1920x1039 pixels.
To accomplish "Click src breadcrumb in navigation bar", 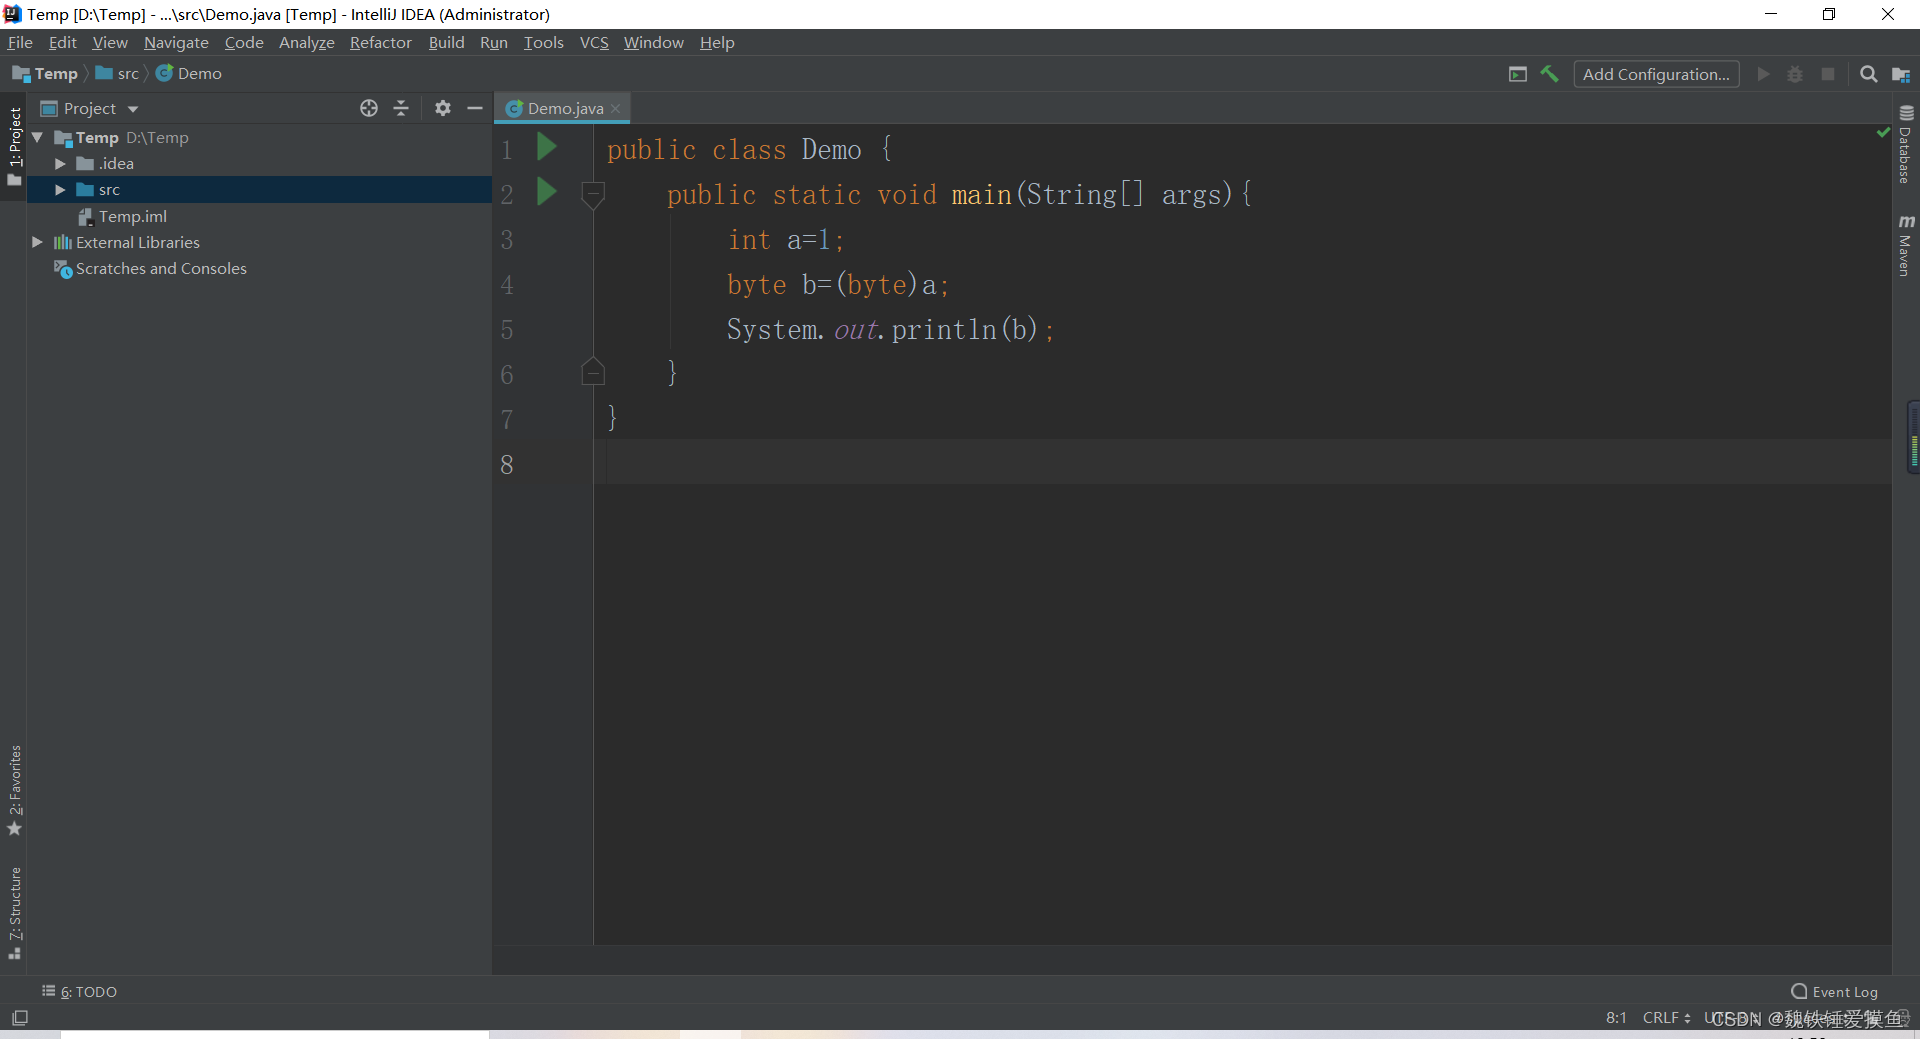I will (x=117, y=73).
